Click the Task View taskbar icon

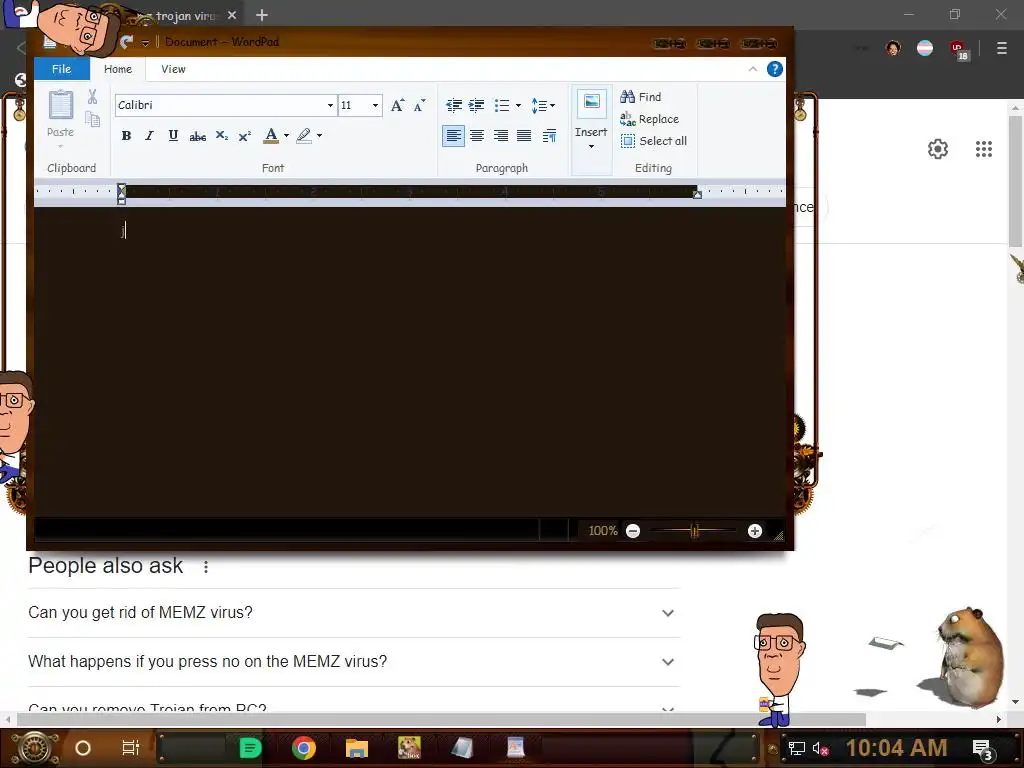[131, 748]
